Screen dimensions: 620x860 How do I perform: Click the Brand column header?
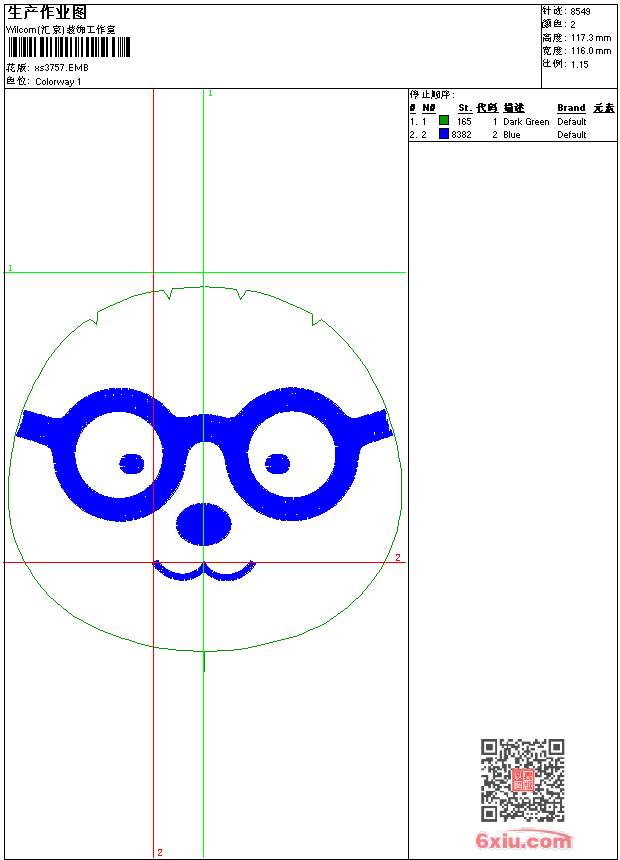571,108
